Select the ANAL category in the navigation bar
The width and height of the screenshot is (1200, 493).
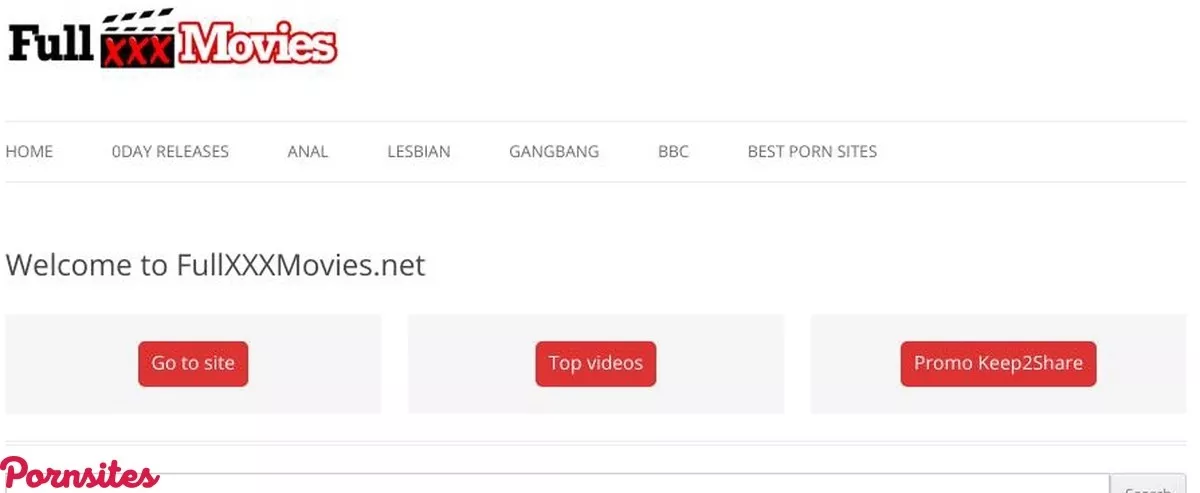(x=308, y=152)
